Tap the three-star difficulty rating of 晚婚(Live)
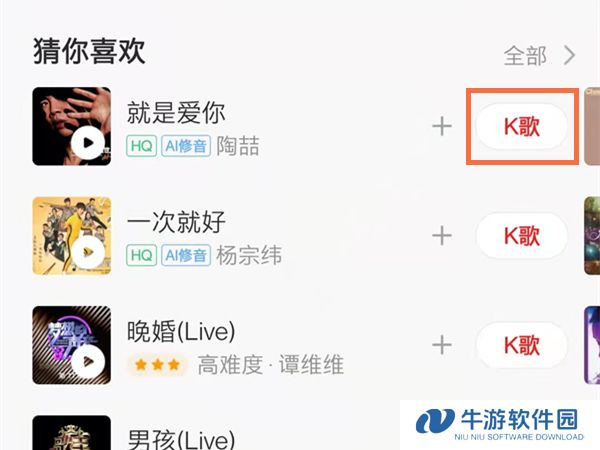The width and height of the screenshot is (600, 450). [158, 365]
